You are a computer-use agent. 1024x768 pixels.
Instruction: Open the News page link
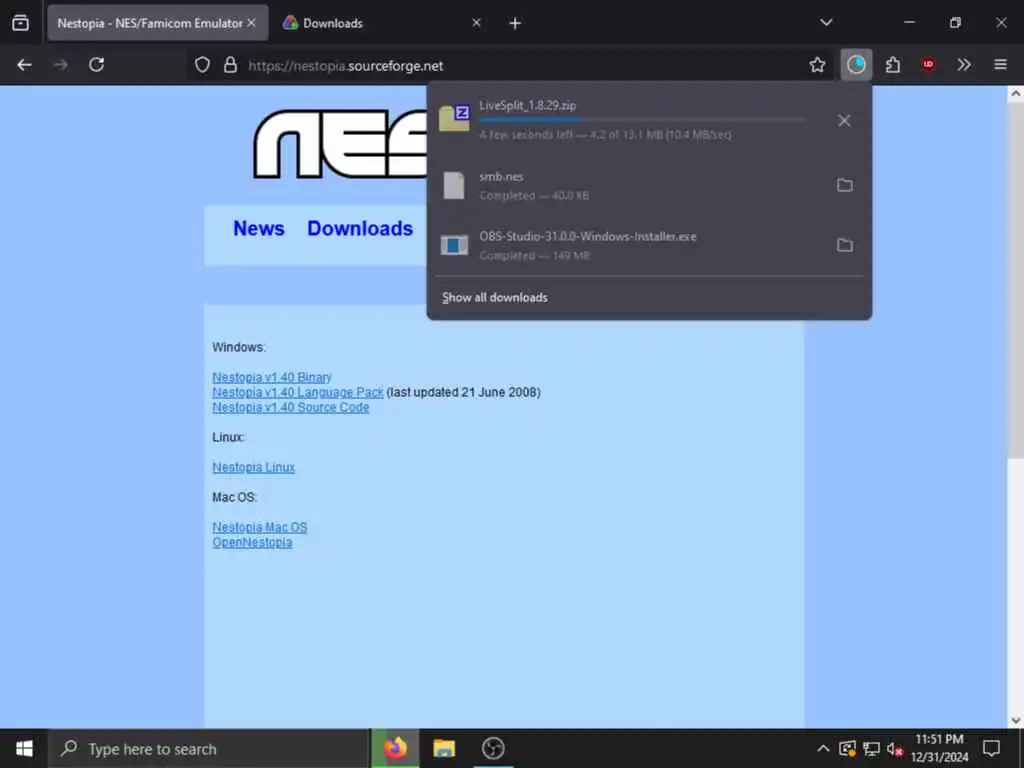click(259, 229)
